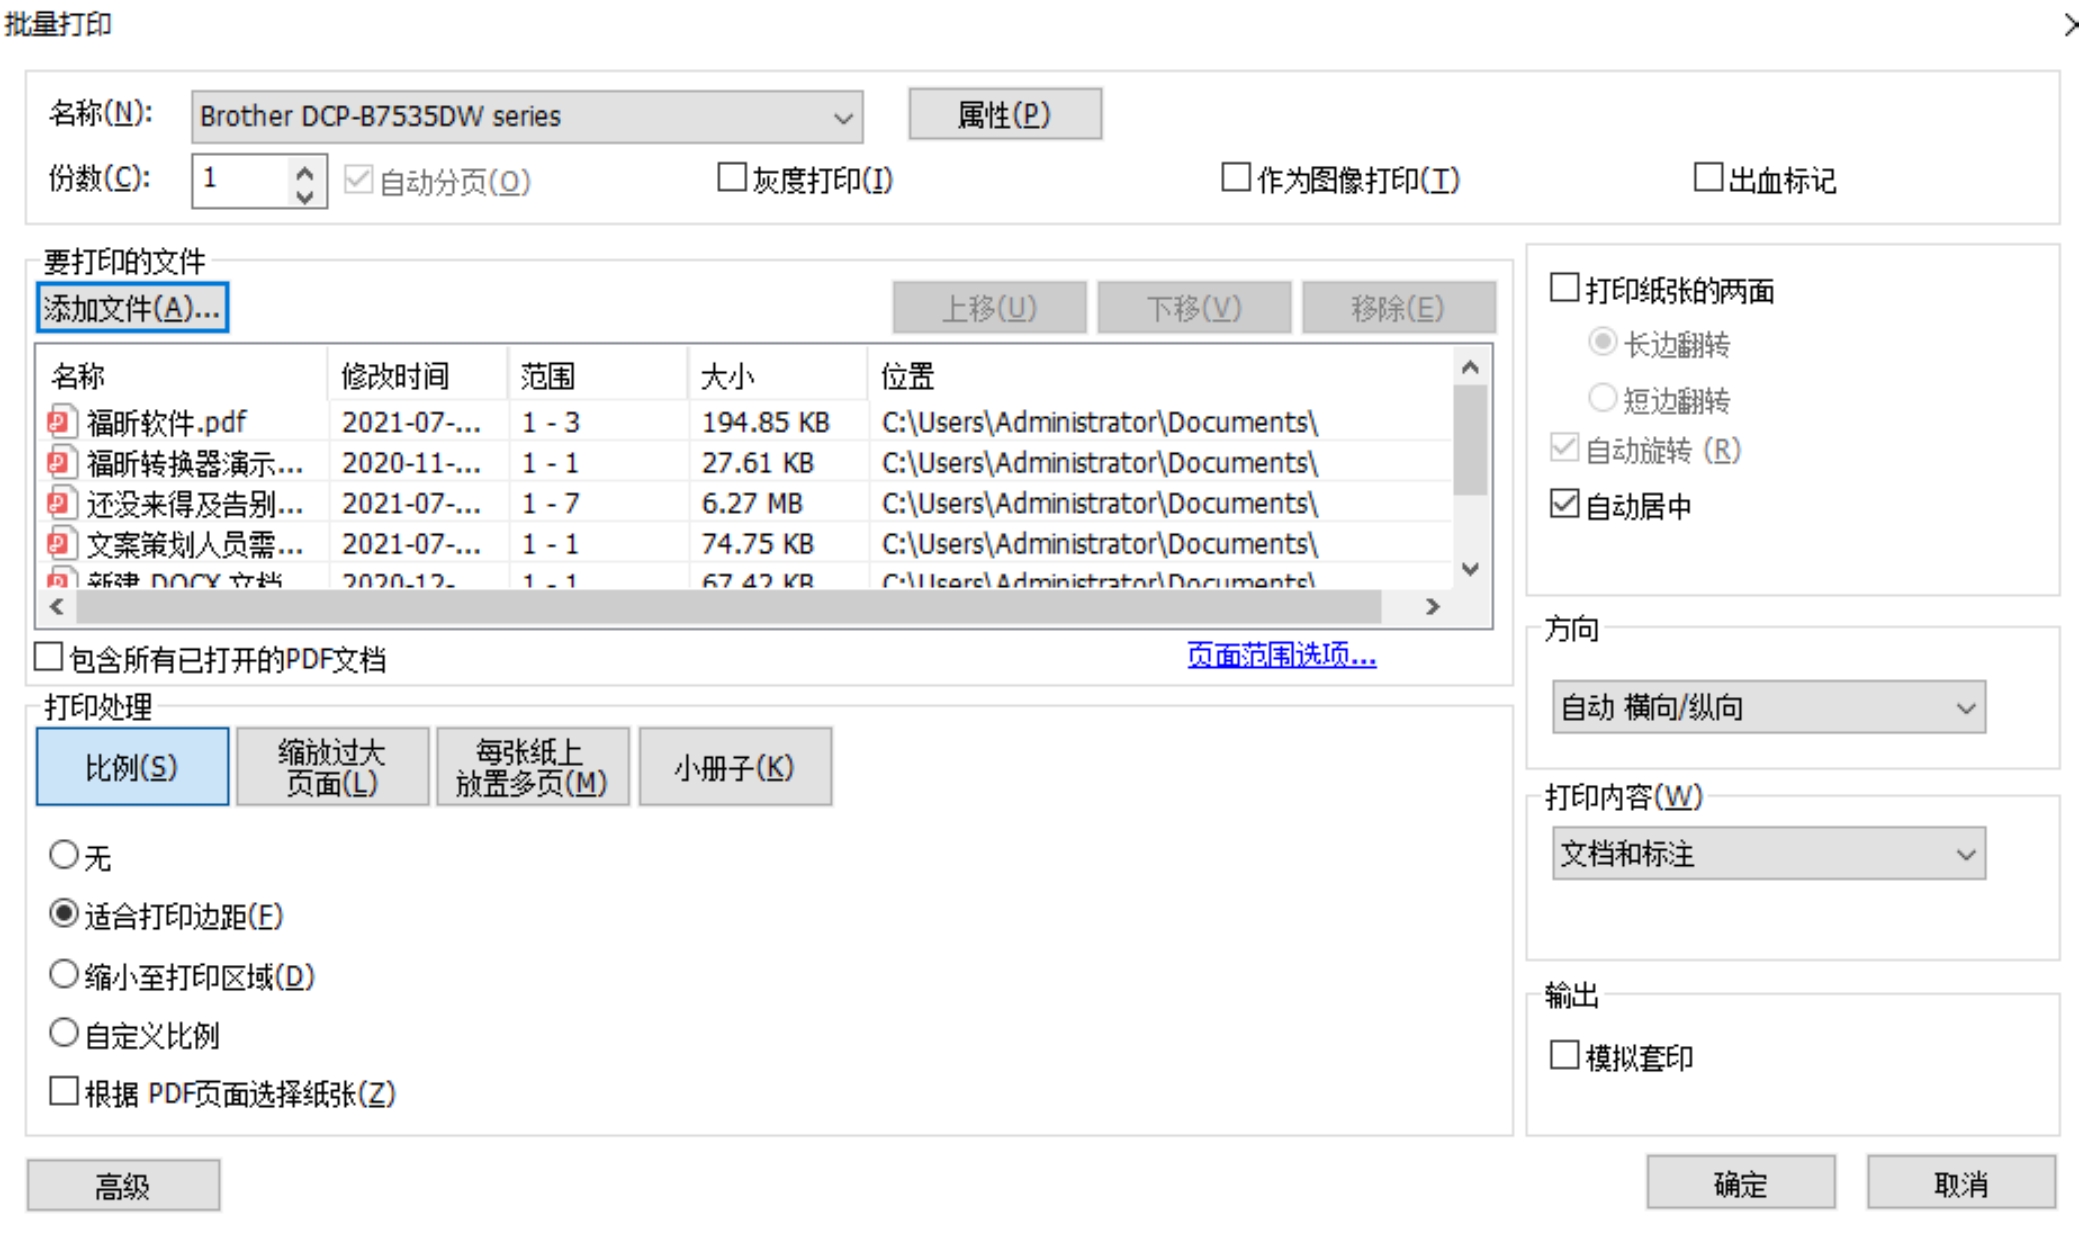Select the 文案策划人员需 file row

[744, 544]
